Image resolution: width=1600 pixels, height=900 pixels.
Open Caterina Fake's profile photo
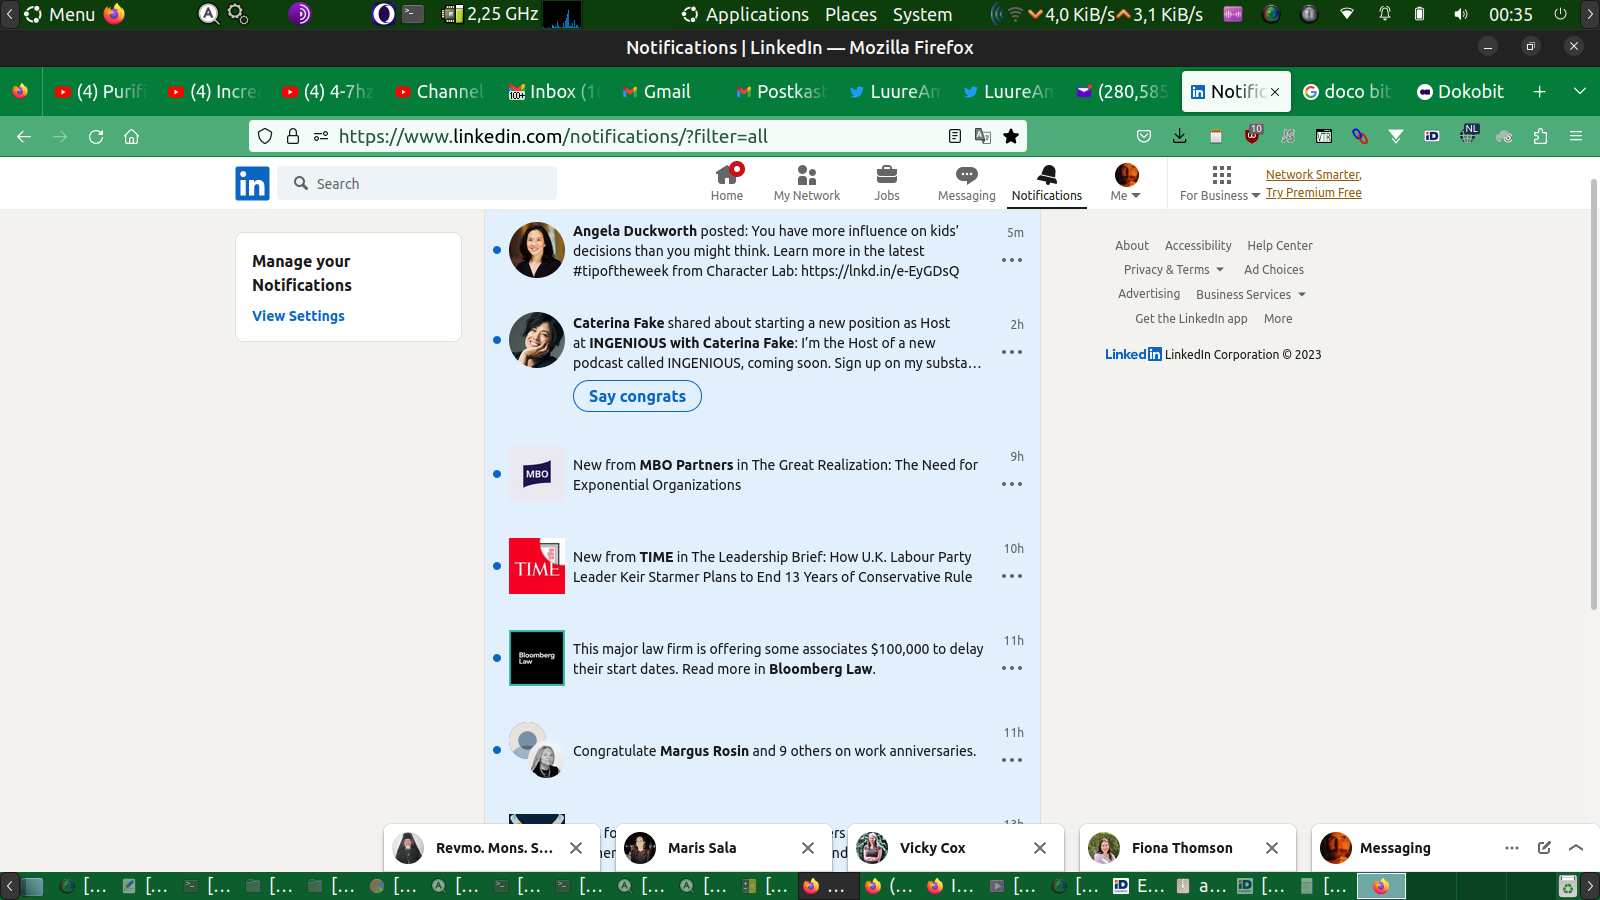click(537, 340)
